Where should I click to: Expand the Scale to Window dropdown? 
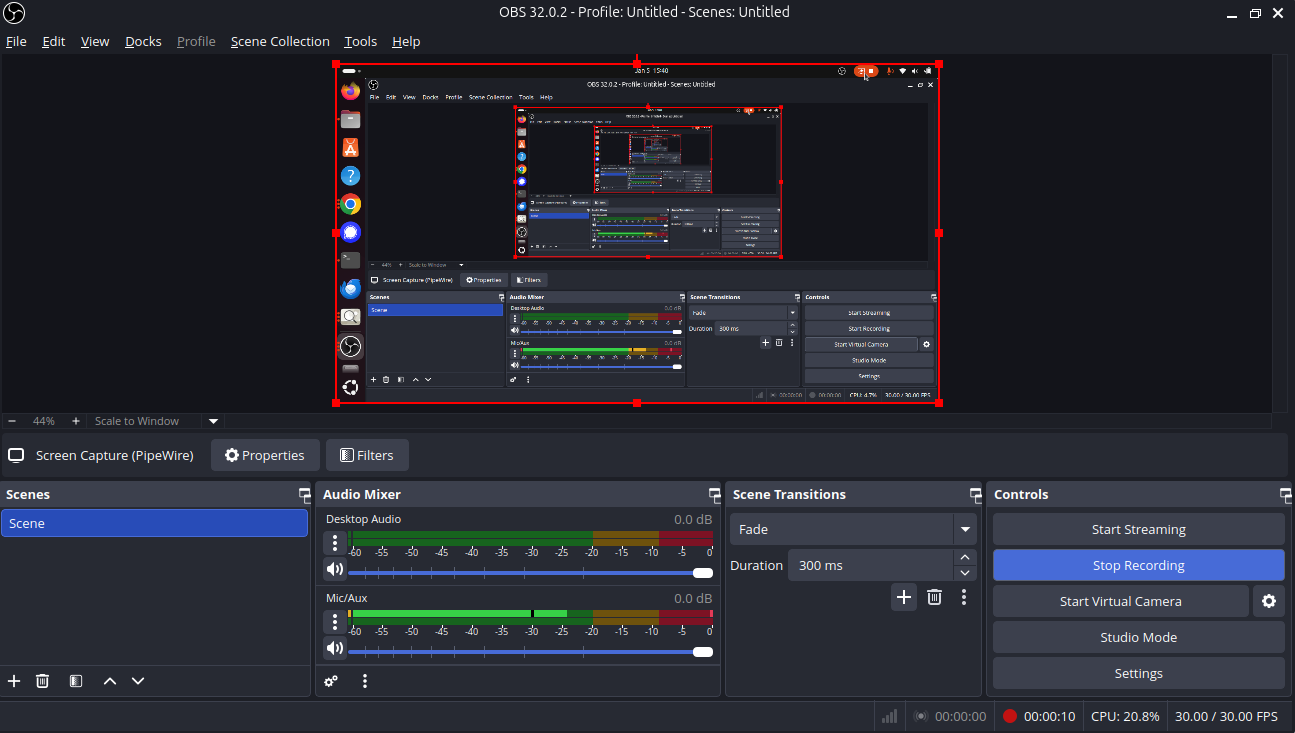coord(213,421)
